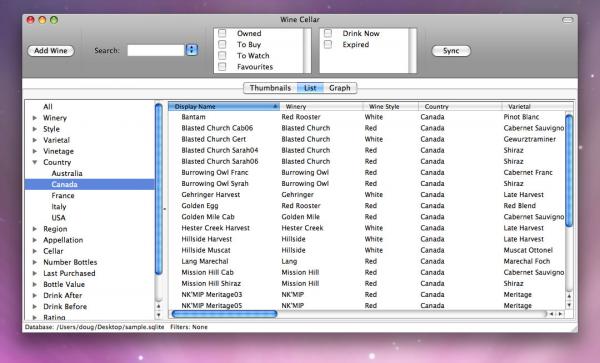Click wine list scroll-down arrow
This screenshot has width=600, height=363.
pyautogui.click(x=569, y=305)
